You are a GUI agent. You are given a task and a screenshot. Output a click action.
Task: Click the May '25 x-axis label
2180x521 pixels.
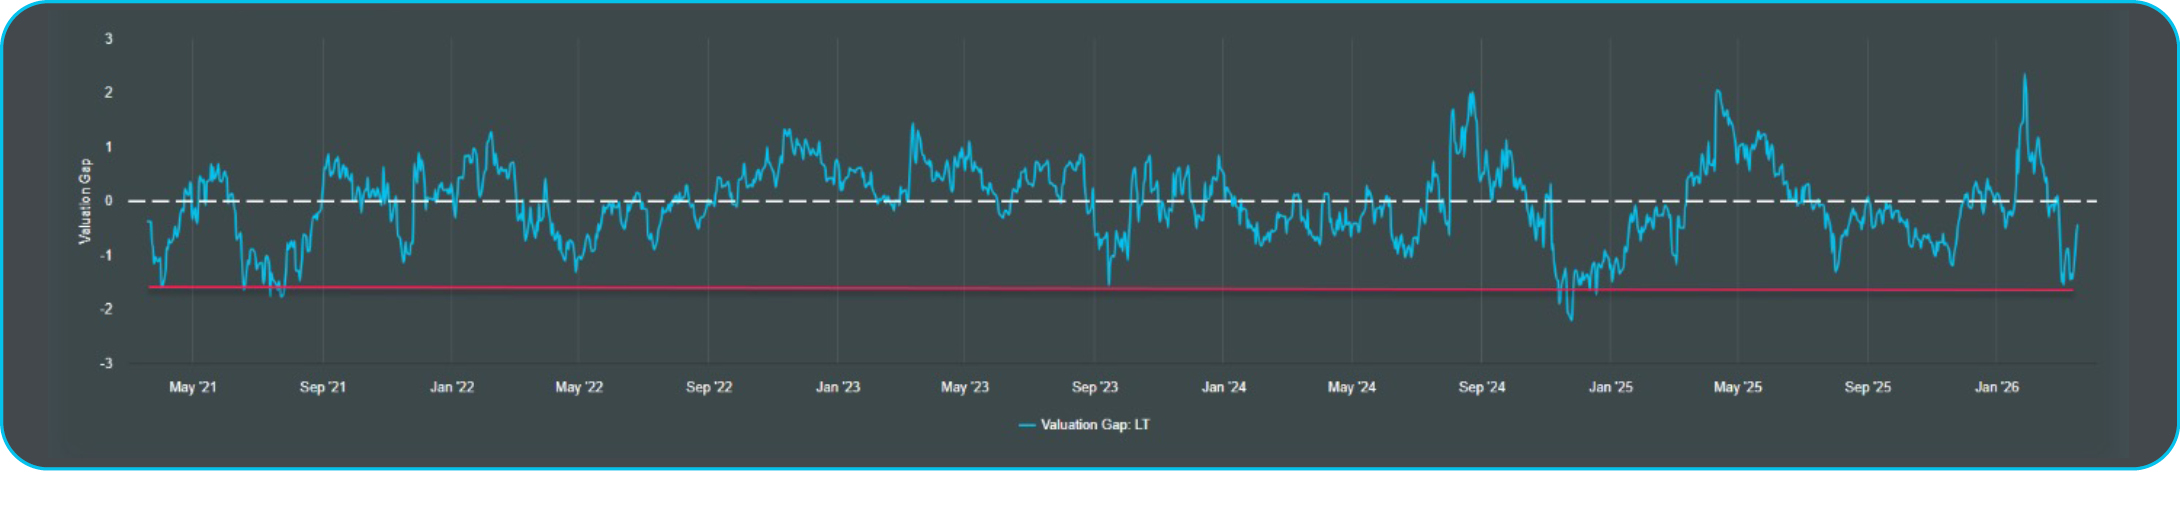[x=1737, y=387]
